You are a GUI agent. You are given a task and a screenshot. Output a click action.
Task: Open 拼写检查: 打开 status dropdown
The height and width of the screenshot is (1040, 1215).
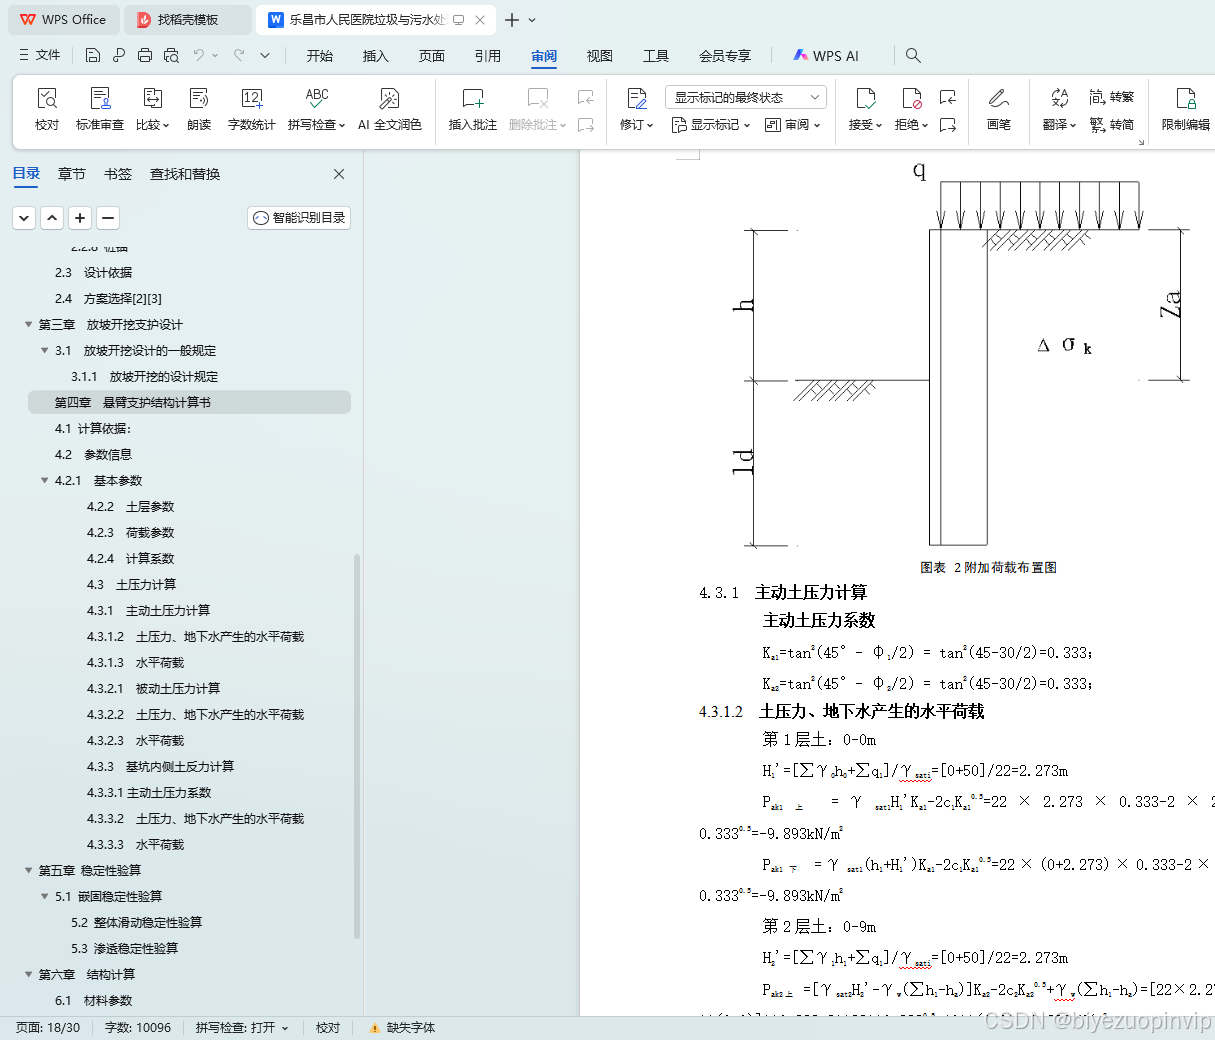(242, 1027)
